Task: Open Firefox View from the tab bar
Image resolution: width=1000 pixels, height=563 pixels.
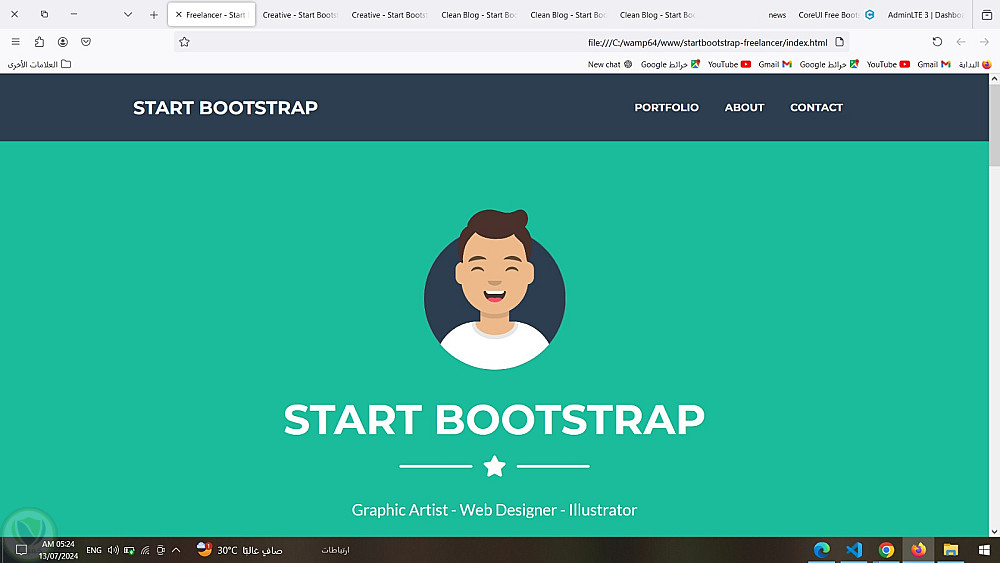Action: pos(987,15)
